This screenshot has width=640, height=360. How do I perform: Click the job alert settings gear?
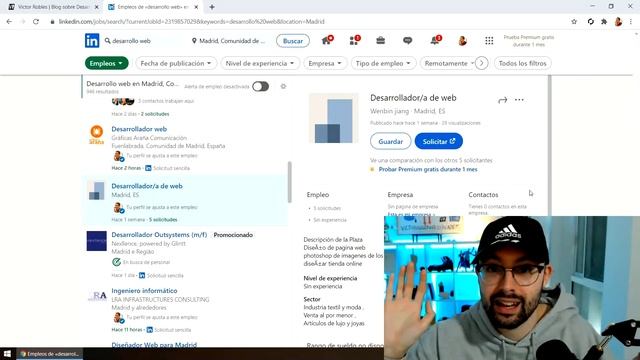pos(283,87)
